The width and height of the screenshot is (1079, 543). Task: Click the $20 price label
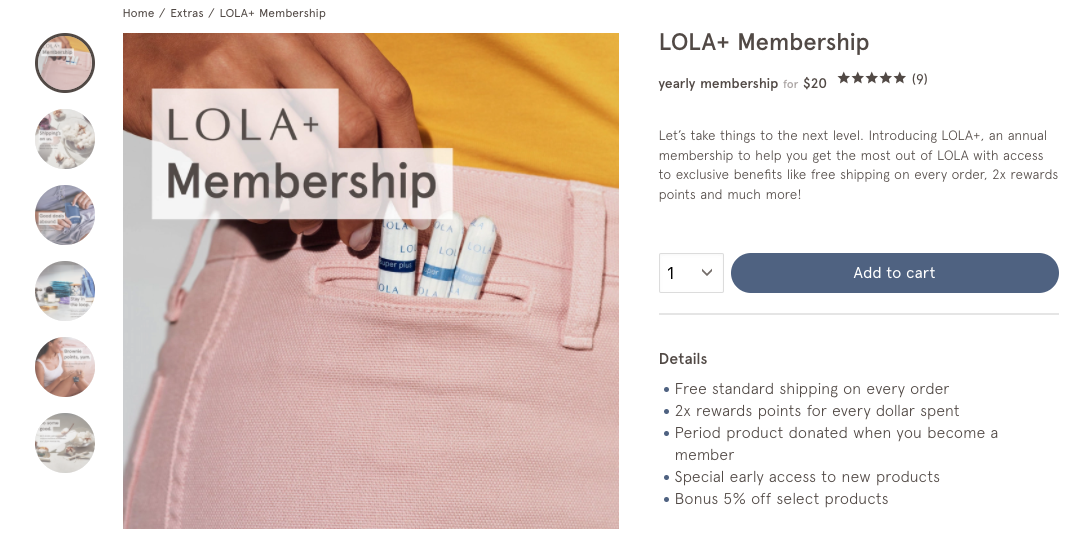coord(815,84)
